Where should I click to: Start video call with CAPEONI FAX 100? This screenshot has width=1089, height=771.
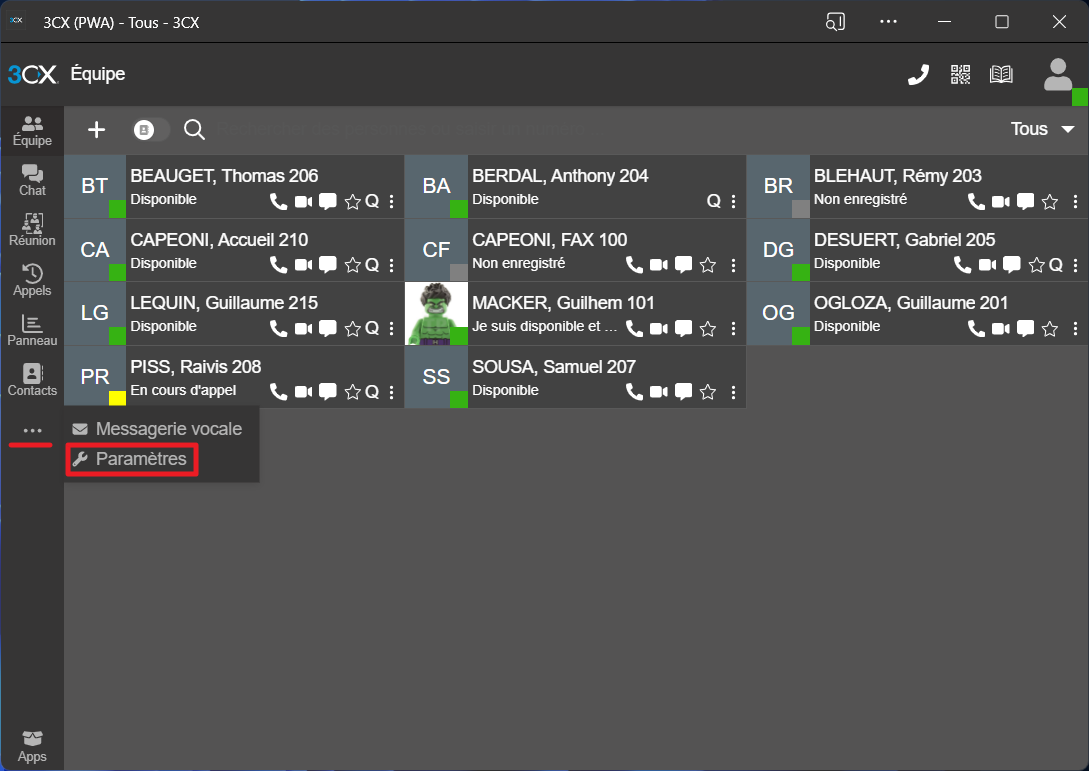point(659,265)
